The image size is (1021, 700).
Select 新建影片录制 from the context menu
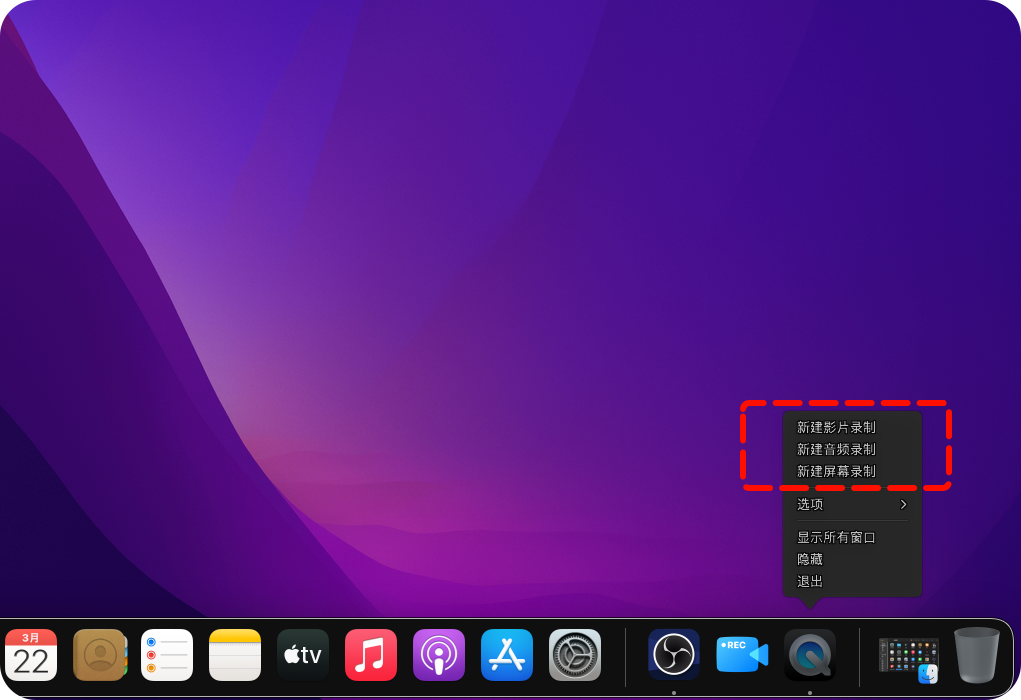pyautogui.click(x=836, y=427)
